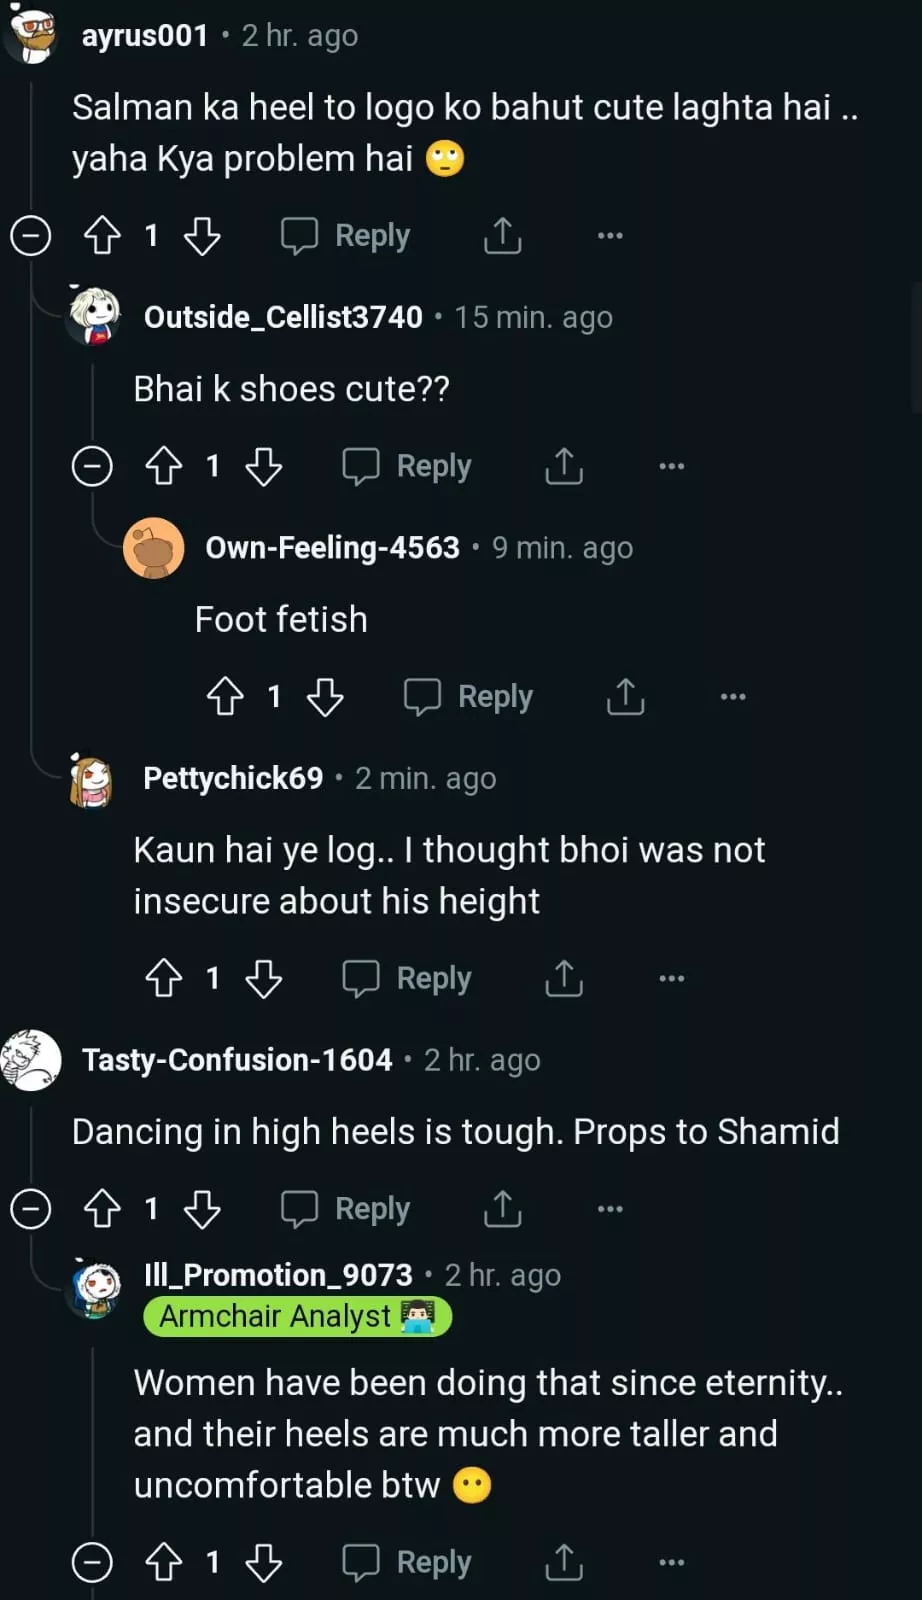Upvote ayrus001's comment about Salman's heel
This screenshot has width=922, height=1600.
[102, 236]
